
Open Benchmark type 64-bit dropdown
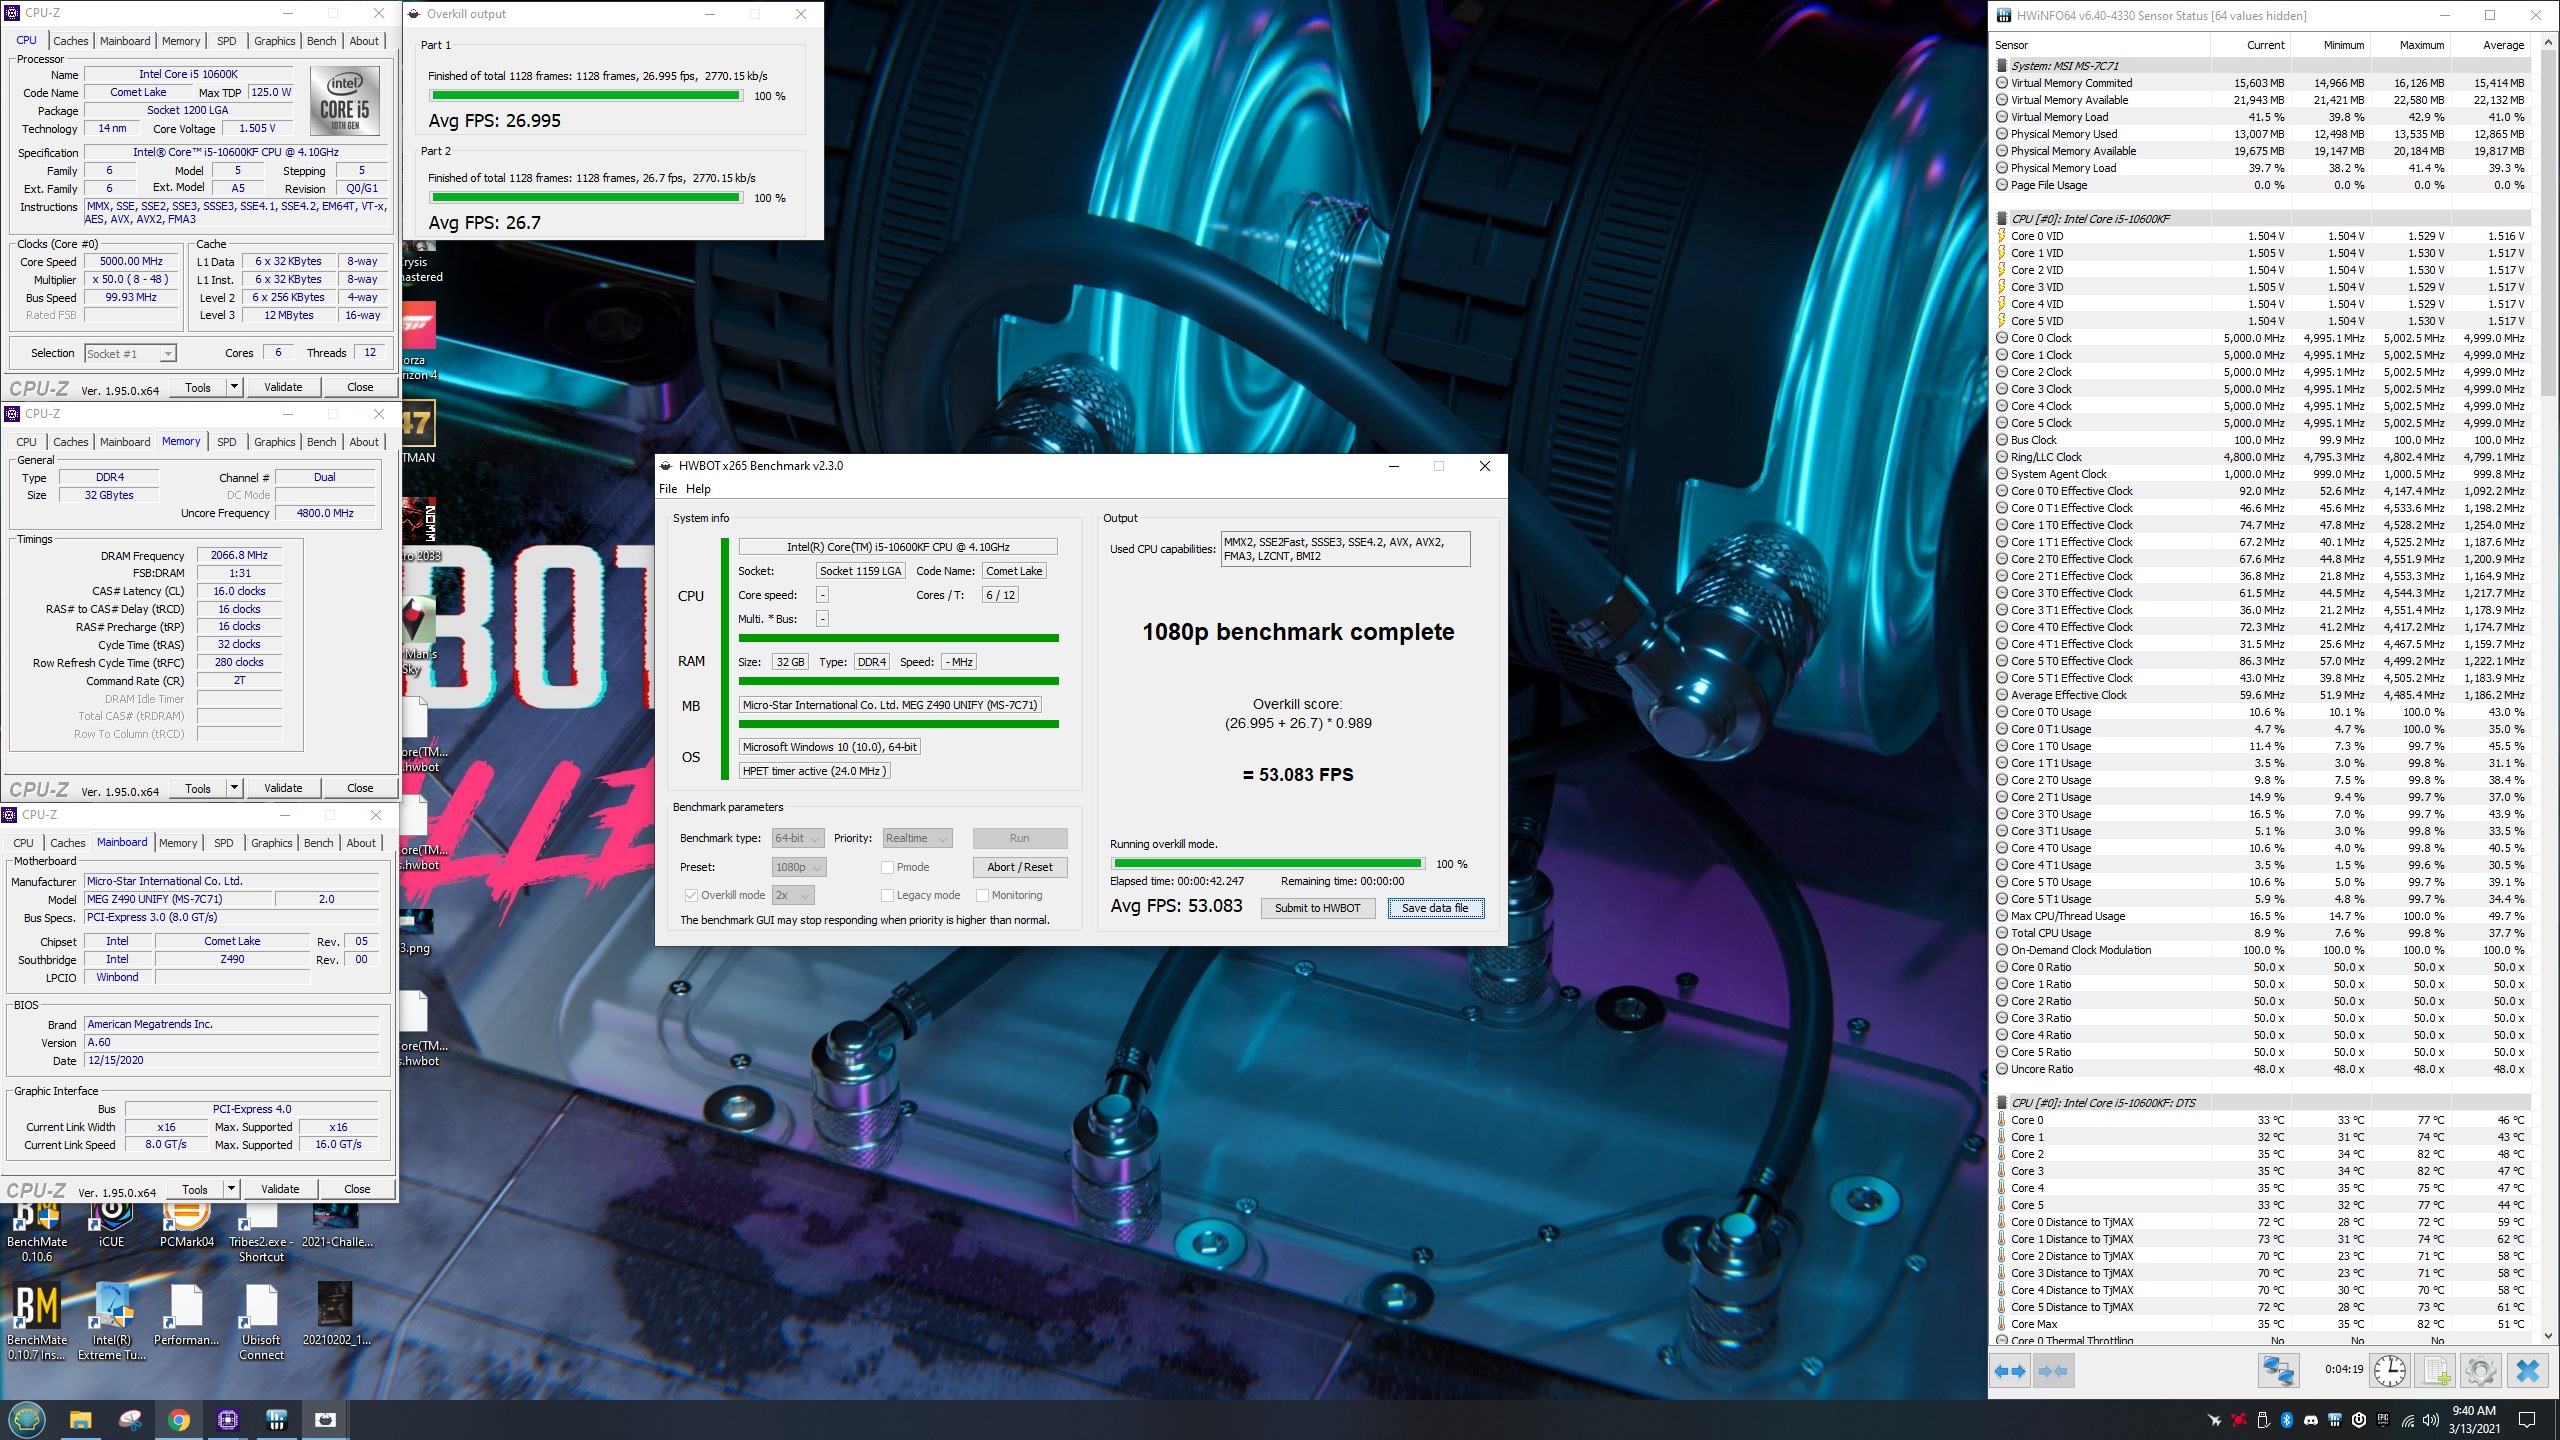(x=798, y=838)
